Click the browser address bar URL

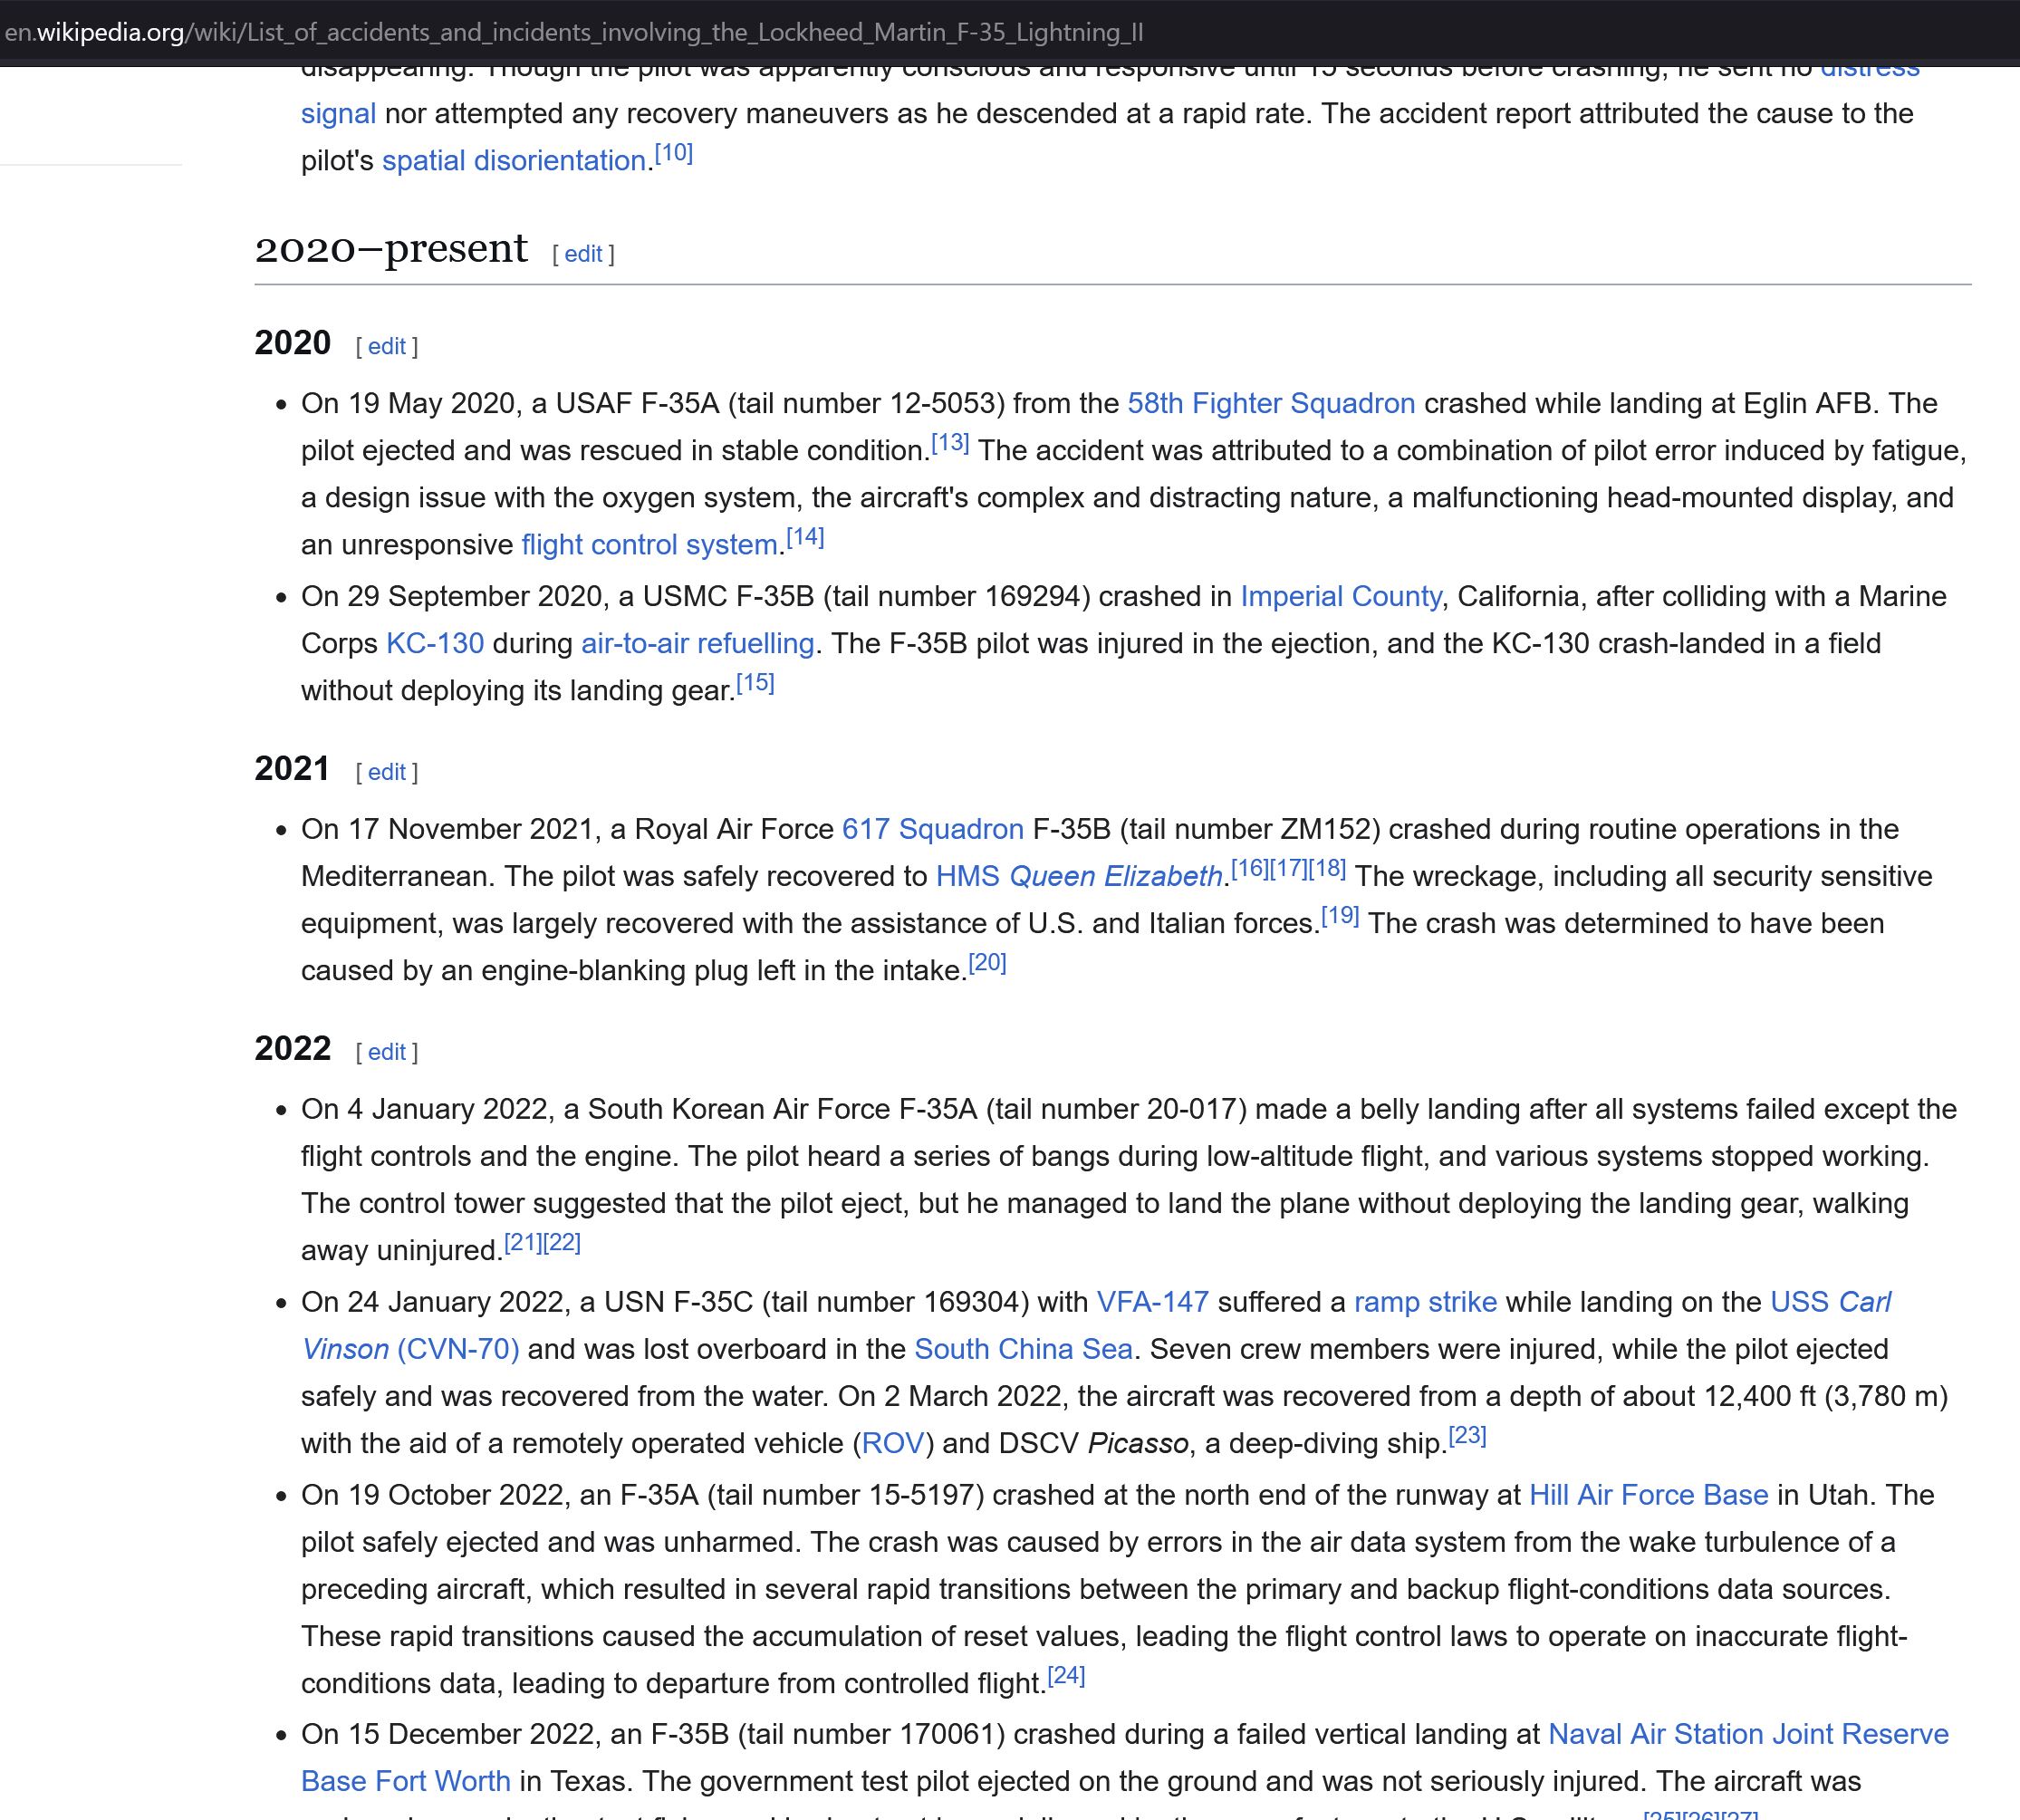click(x=573, y=32)
